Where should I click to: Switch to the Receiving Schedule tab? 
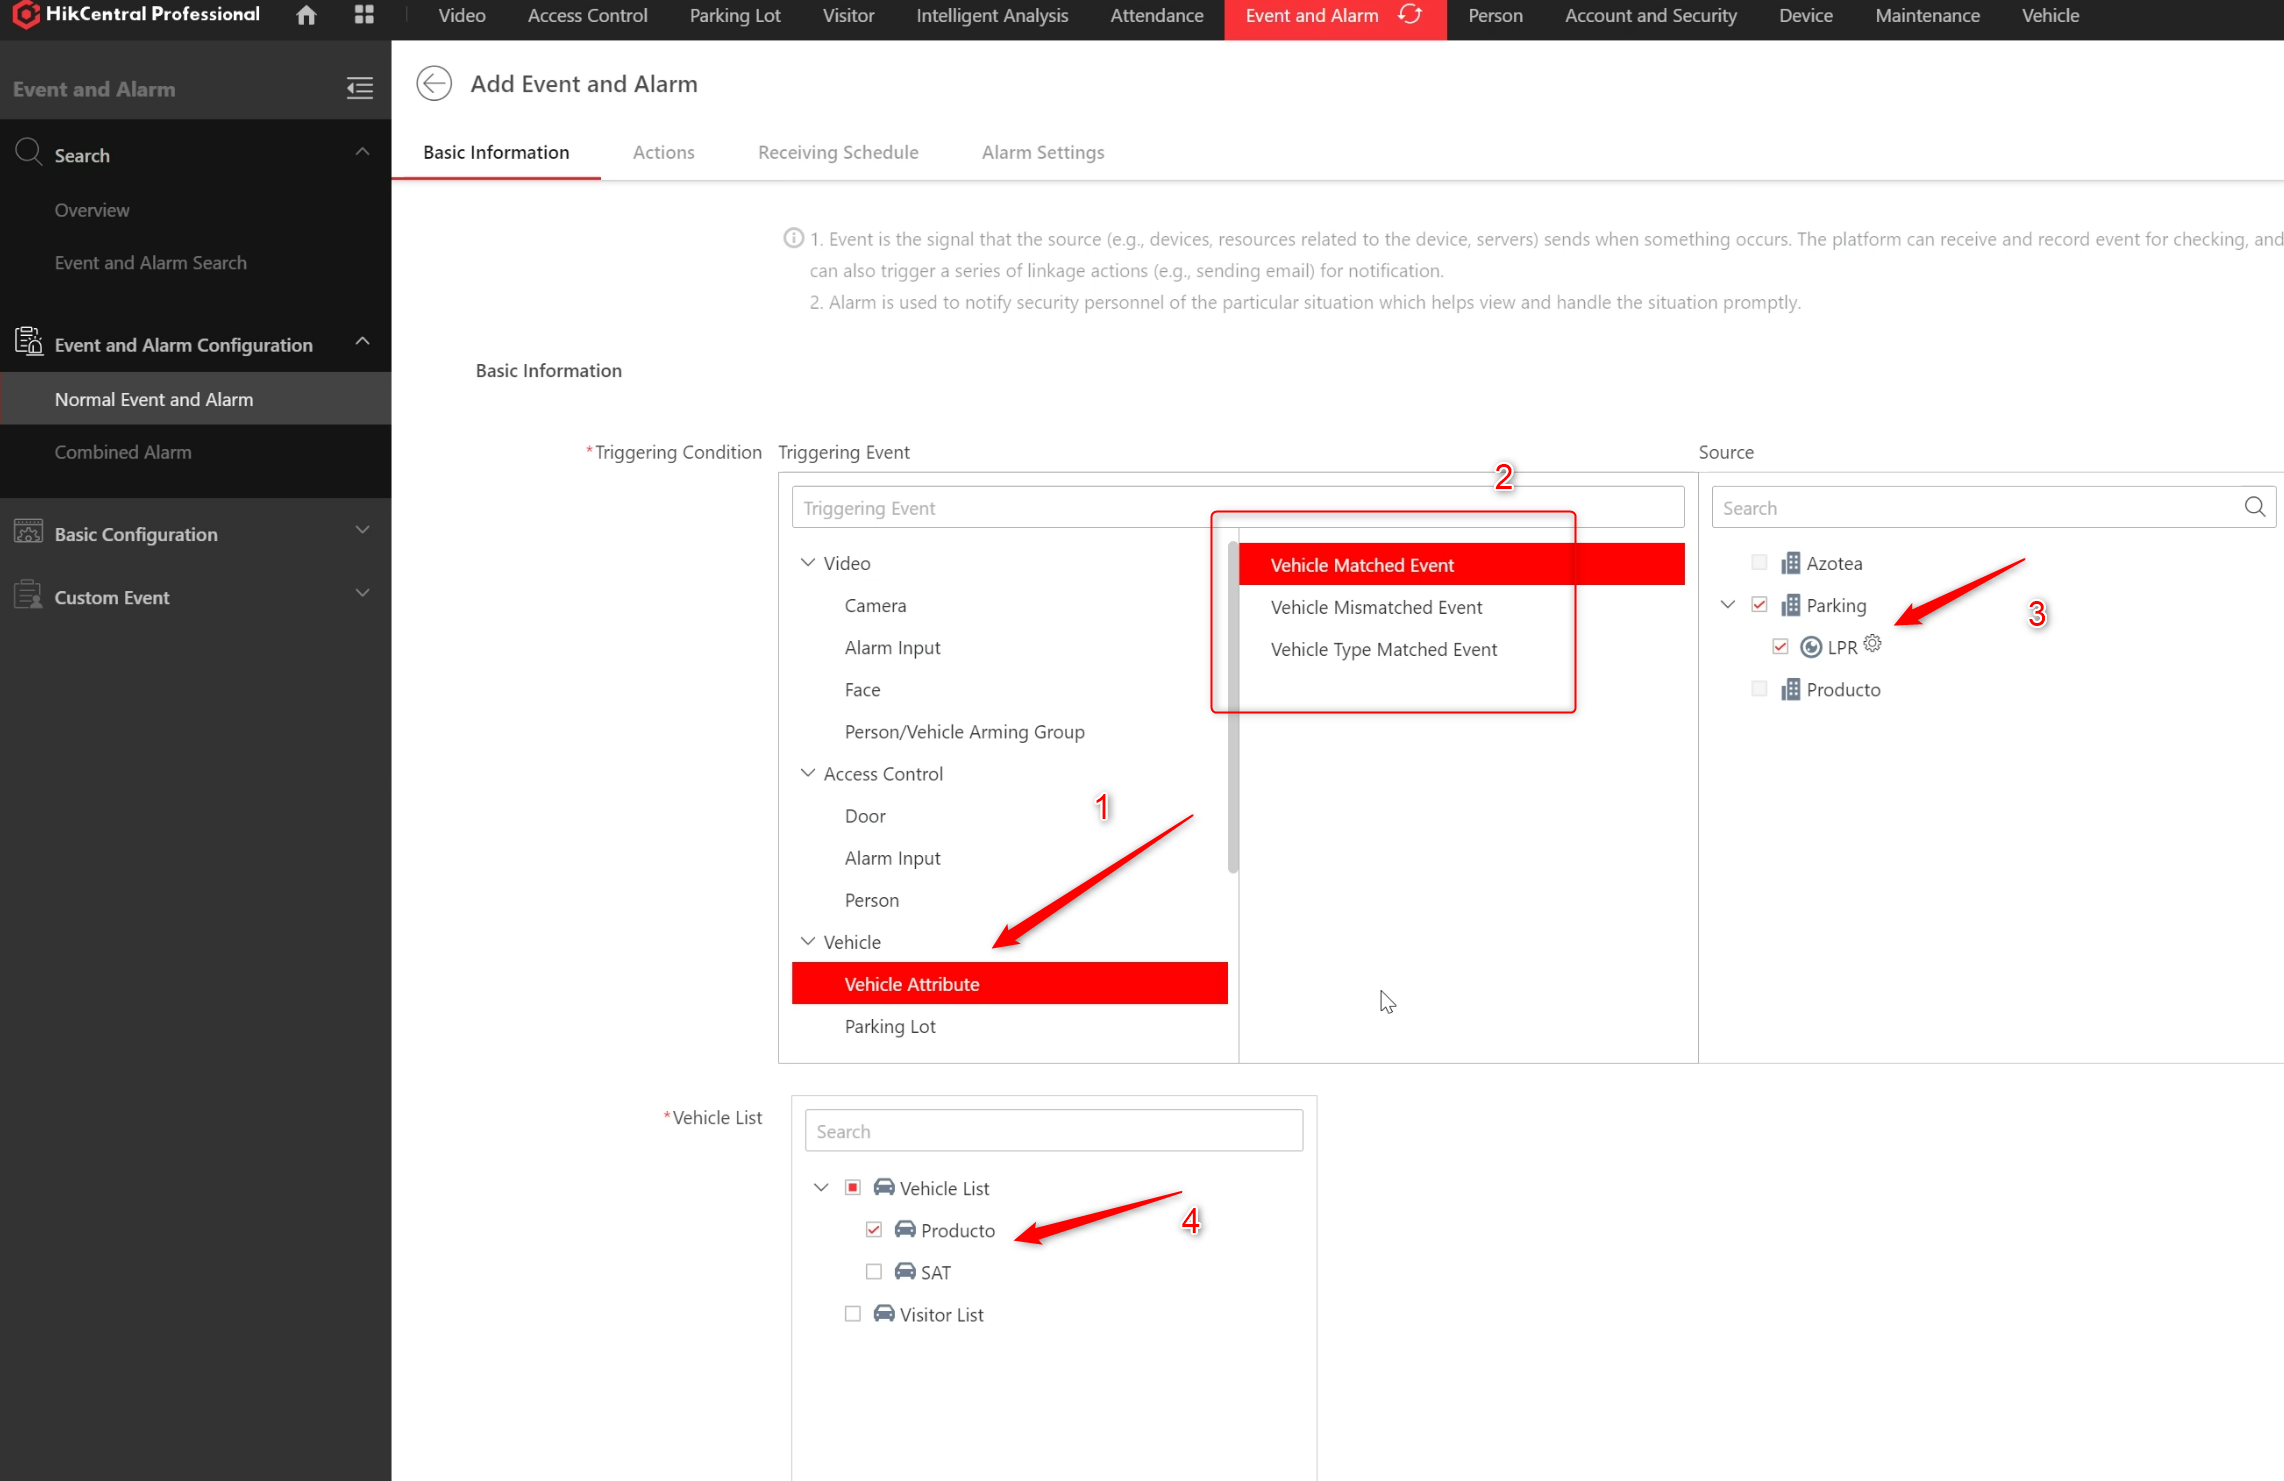tap(838, 152)
